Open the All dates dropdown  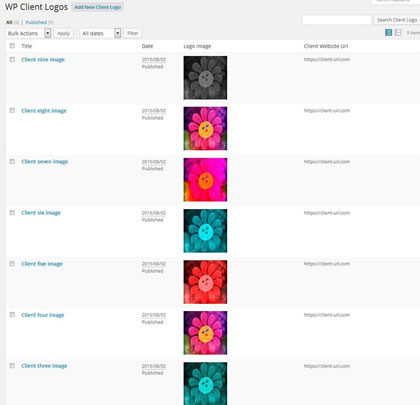point(100,33)
